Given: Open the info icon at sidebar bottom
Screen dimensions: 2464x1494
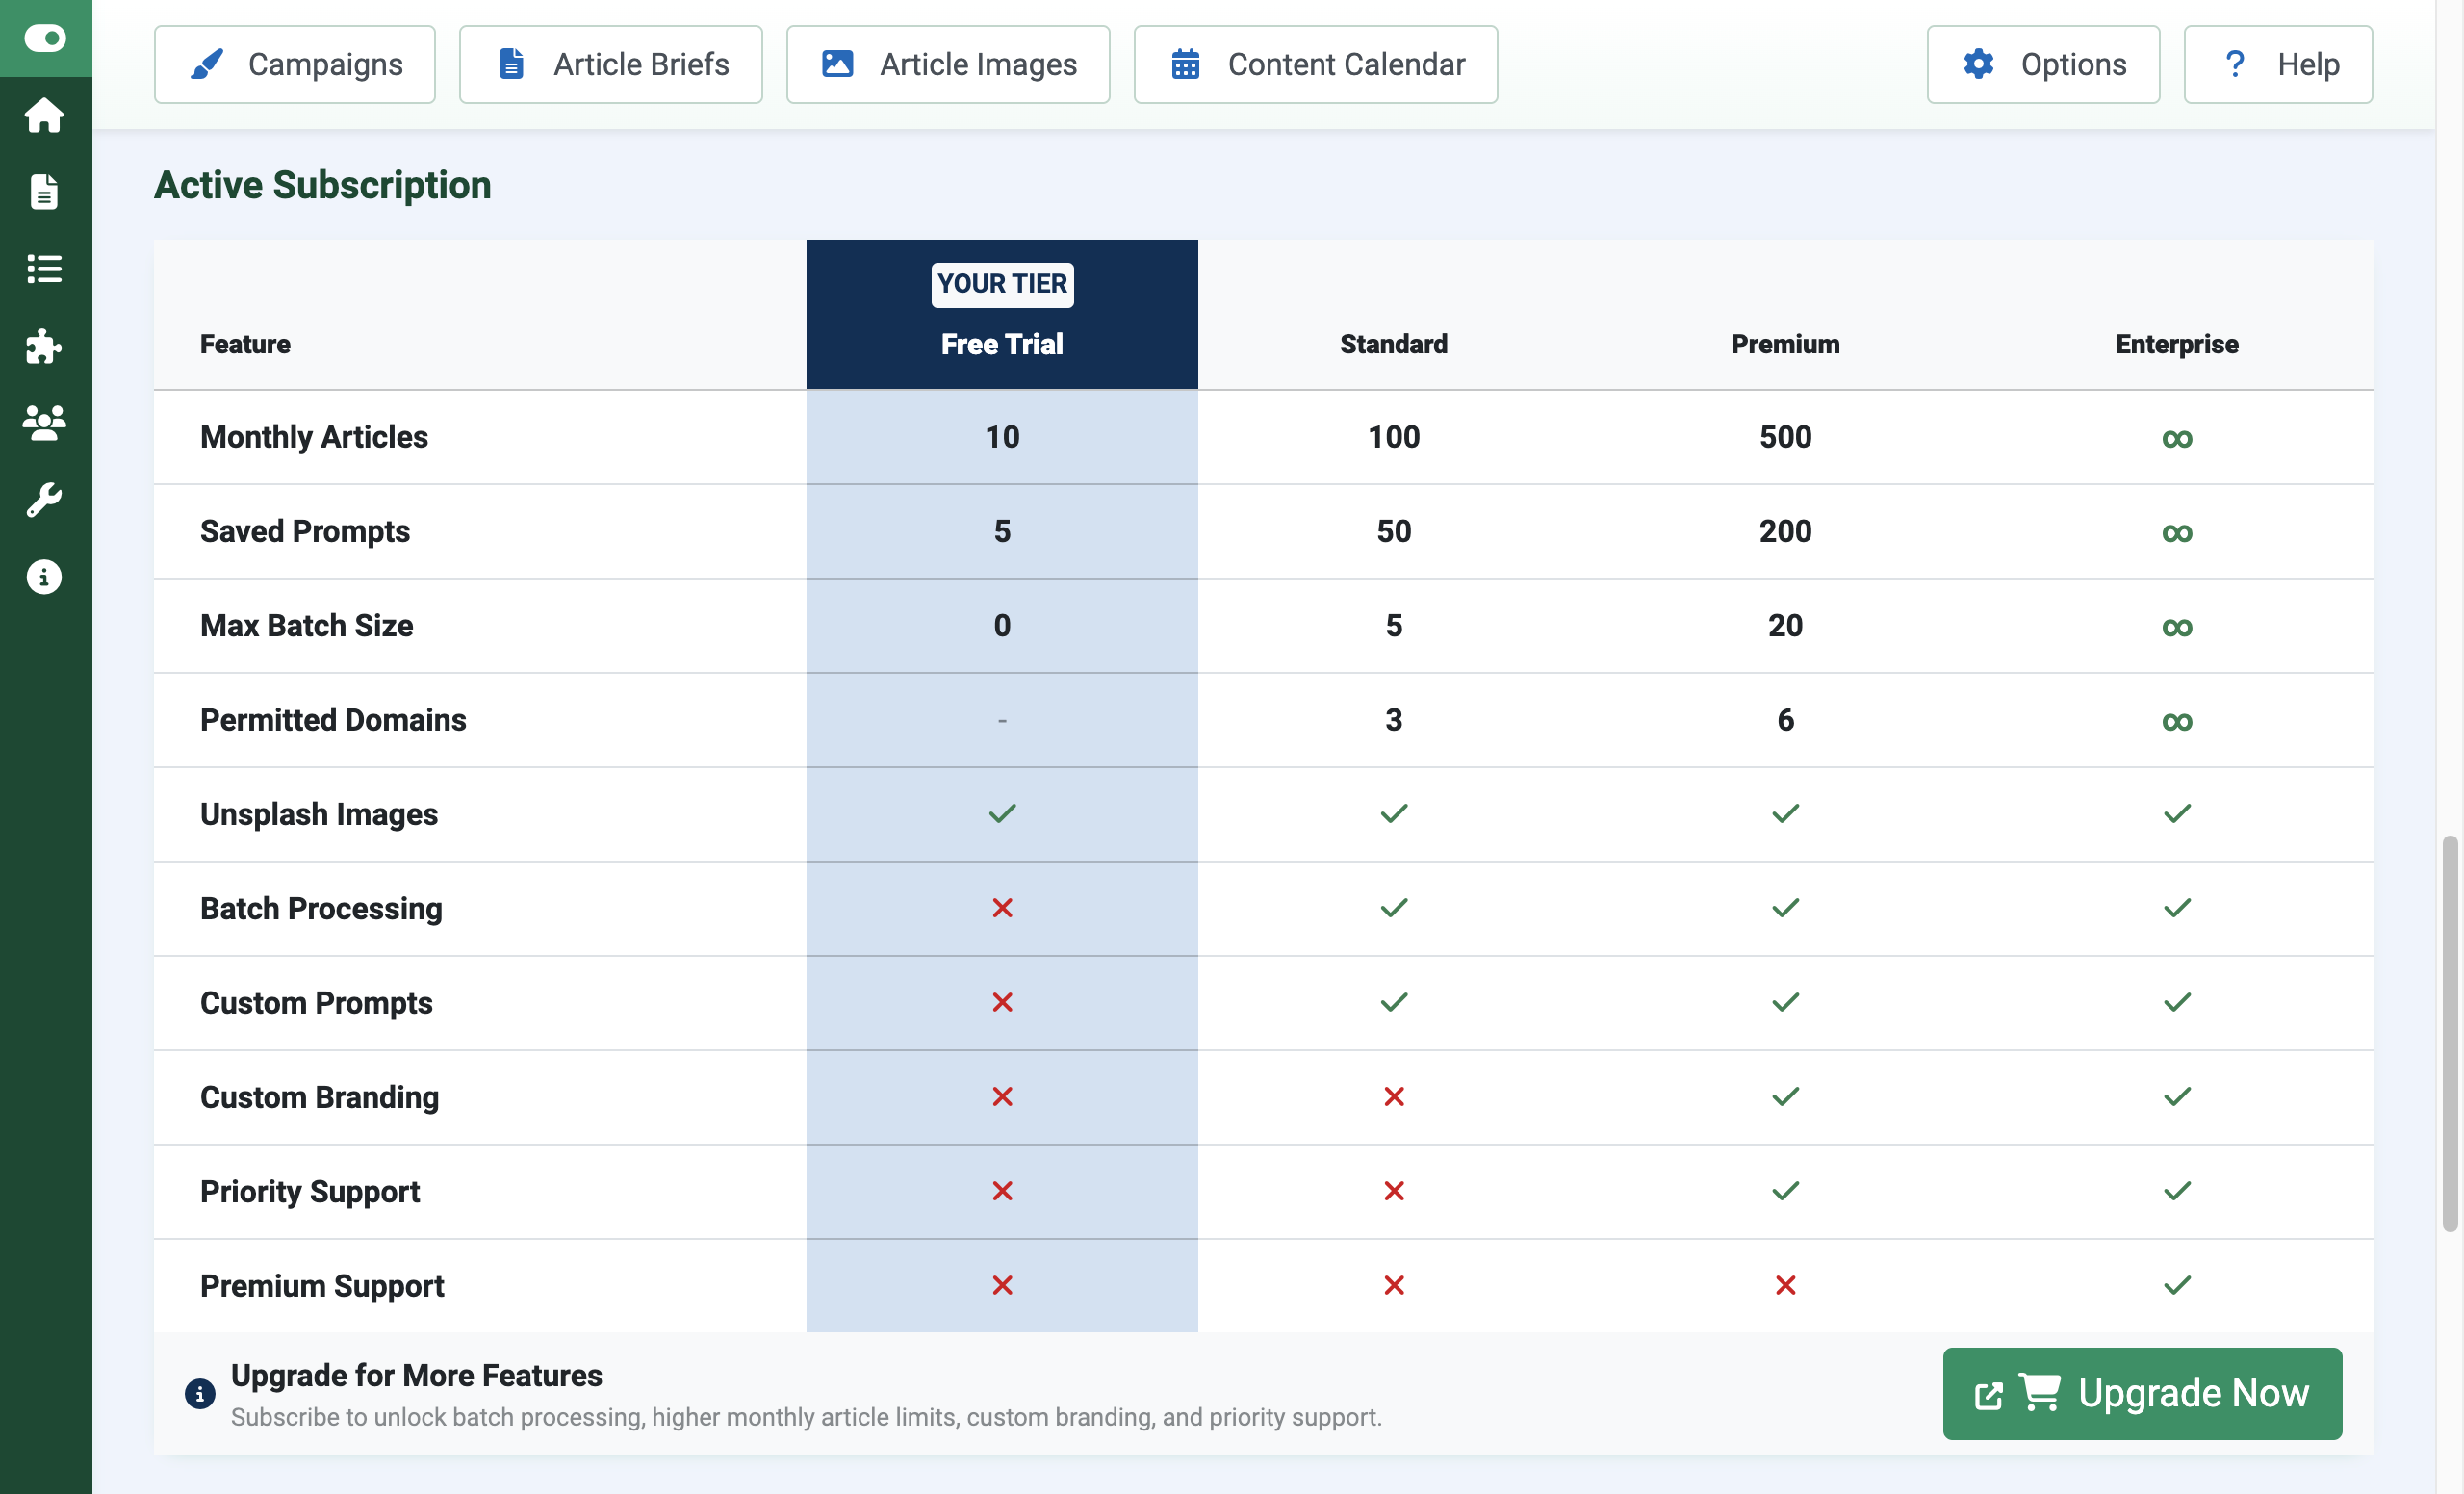Looking at the screenshot, I should tap(44, 577).
